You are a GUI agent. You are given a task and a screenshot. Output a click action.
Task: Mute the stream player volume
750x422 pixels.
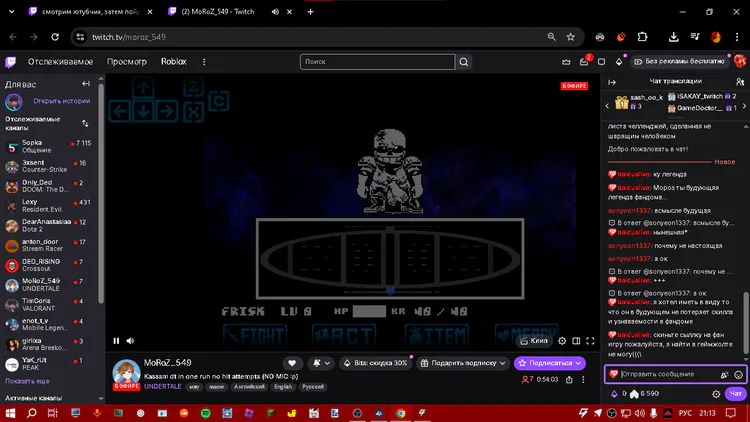point(130,341)
